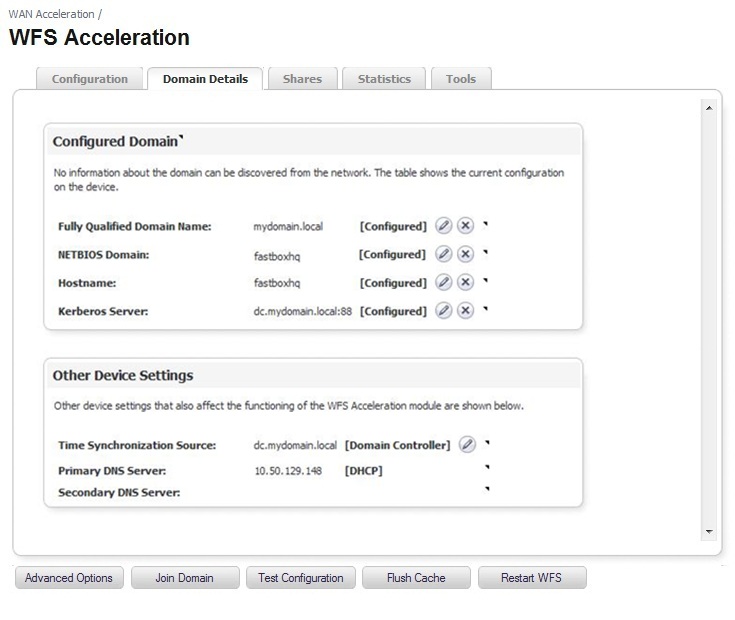This screenshot has height=620, width=735.
Task: Open the Shares tab
Action: click(x=302, y=79)
